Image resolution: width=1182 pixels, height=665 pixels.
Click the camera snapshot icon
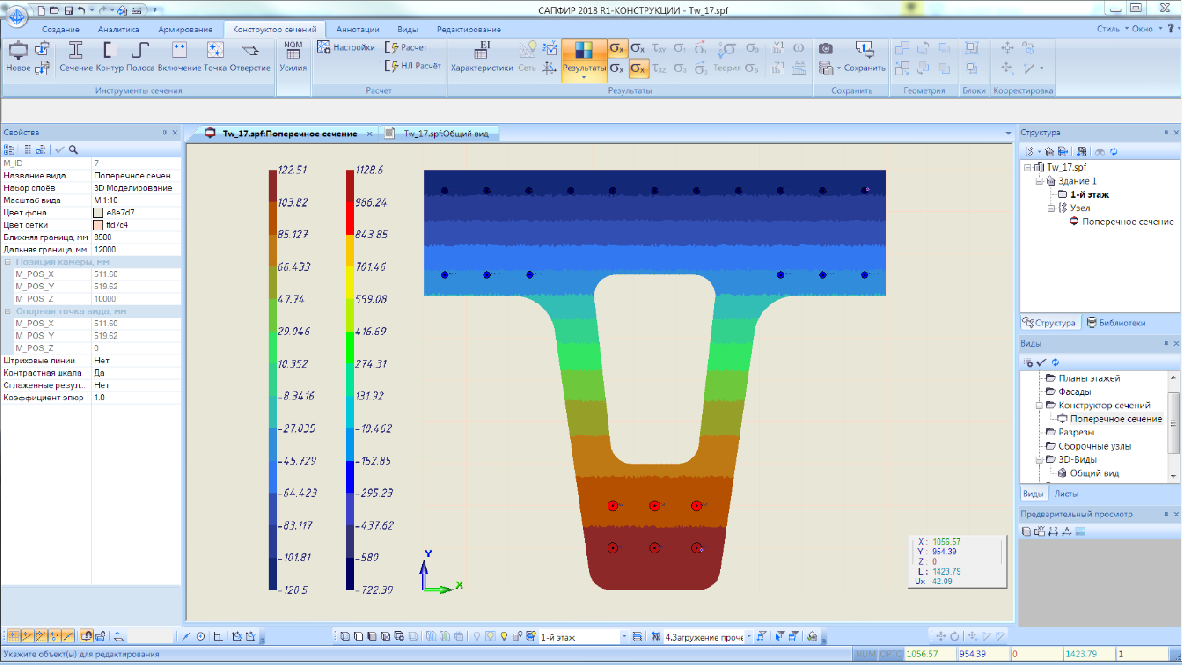pyautogui.click(x=826, y=48)
